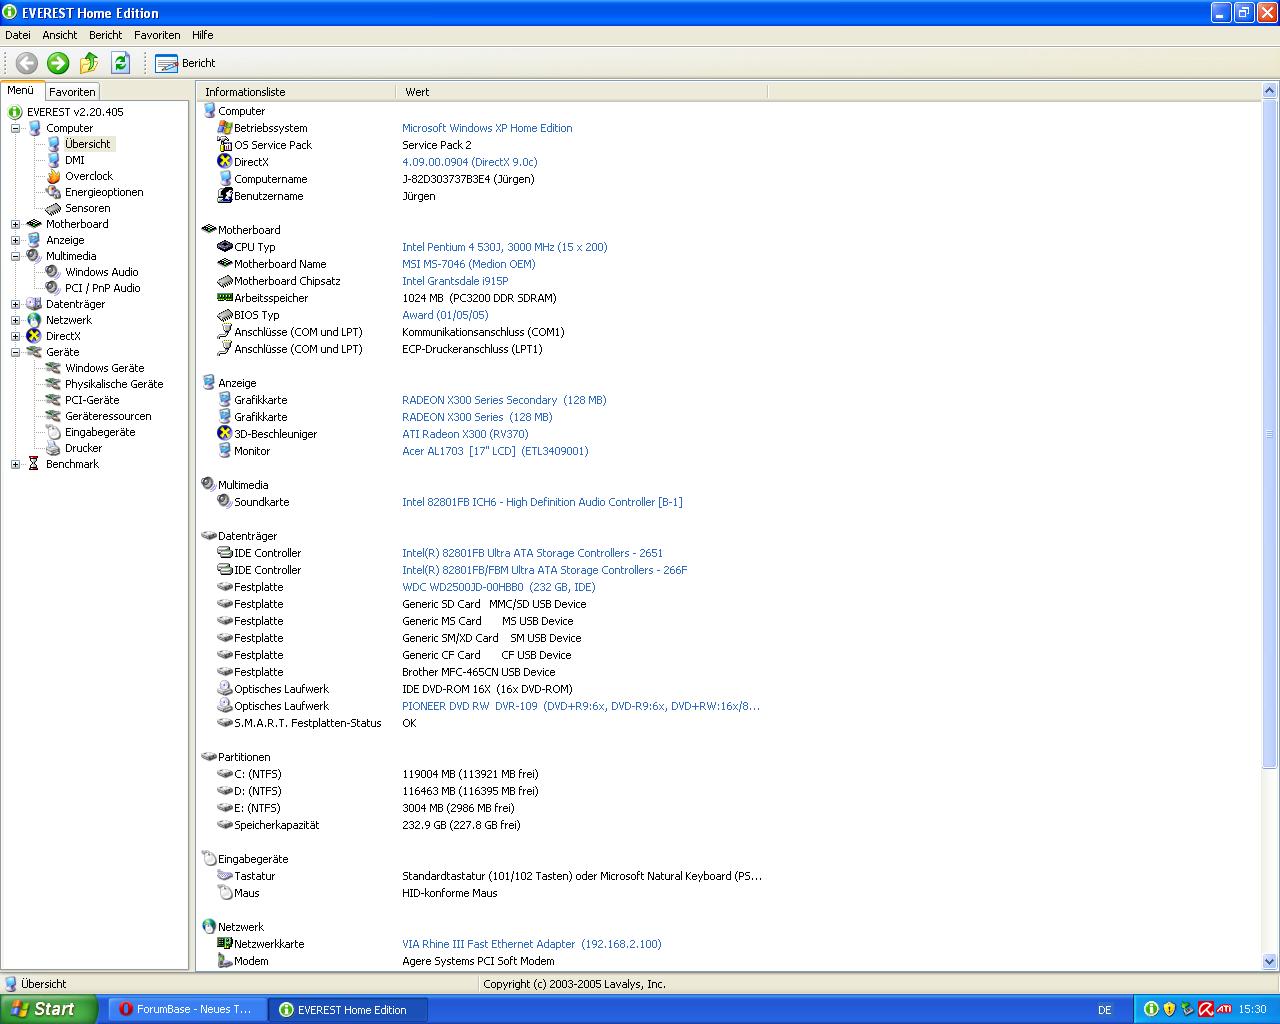The image size is (1280, 1024).
Task: Expand the Motherboard tree node
Action: click(x=15, y=224)
